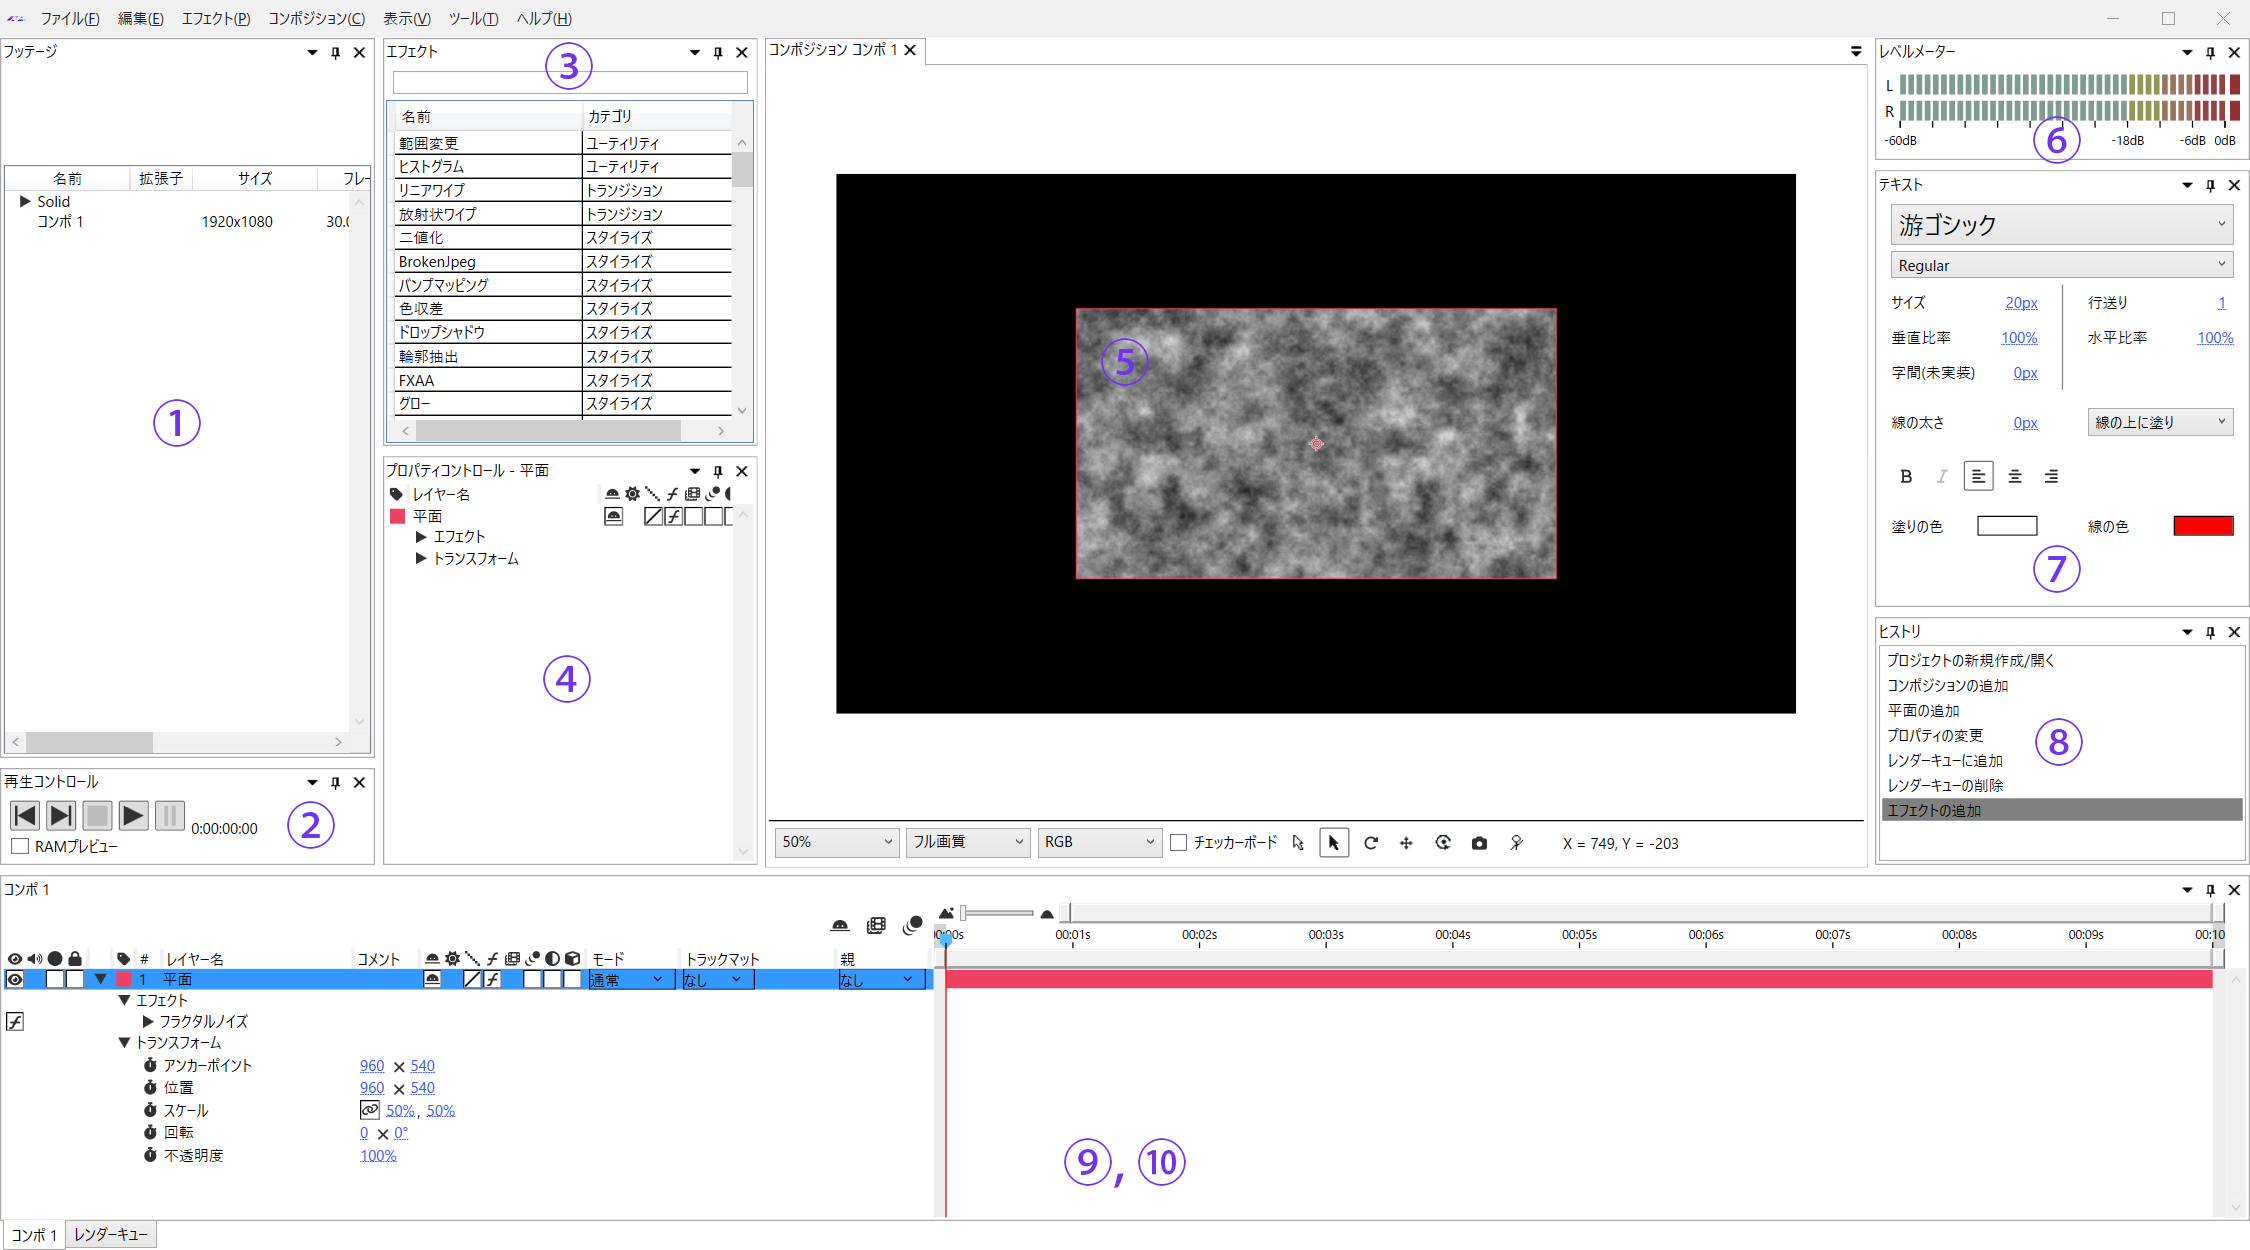Screen dimensions: 2250x1250
Task: Open the 游ゴシック font dropdown
Action: pos(2061,225)
